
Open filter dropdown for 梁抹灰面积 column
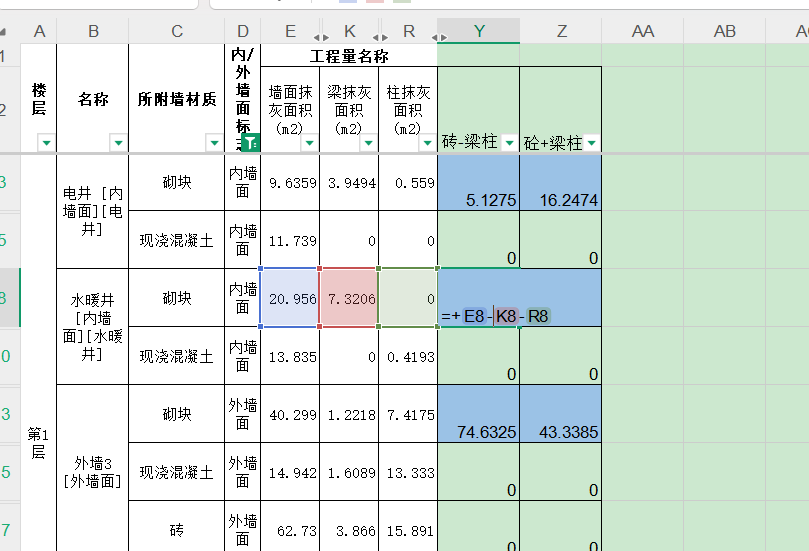coord(368,142)
